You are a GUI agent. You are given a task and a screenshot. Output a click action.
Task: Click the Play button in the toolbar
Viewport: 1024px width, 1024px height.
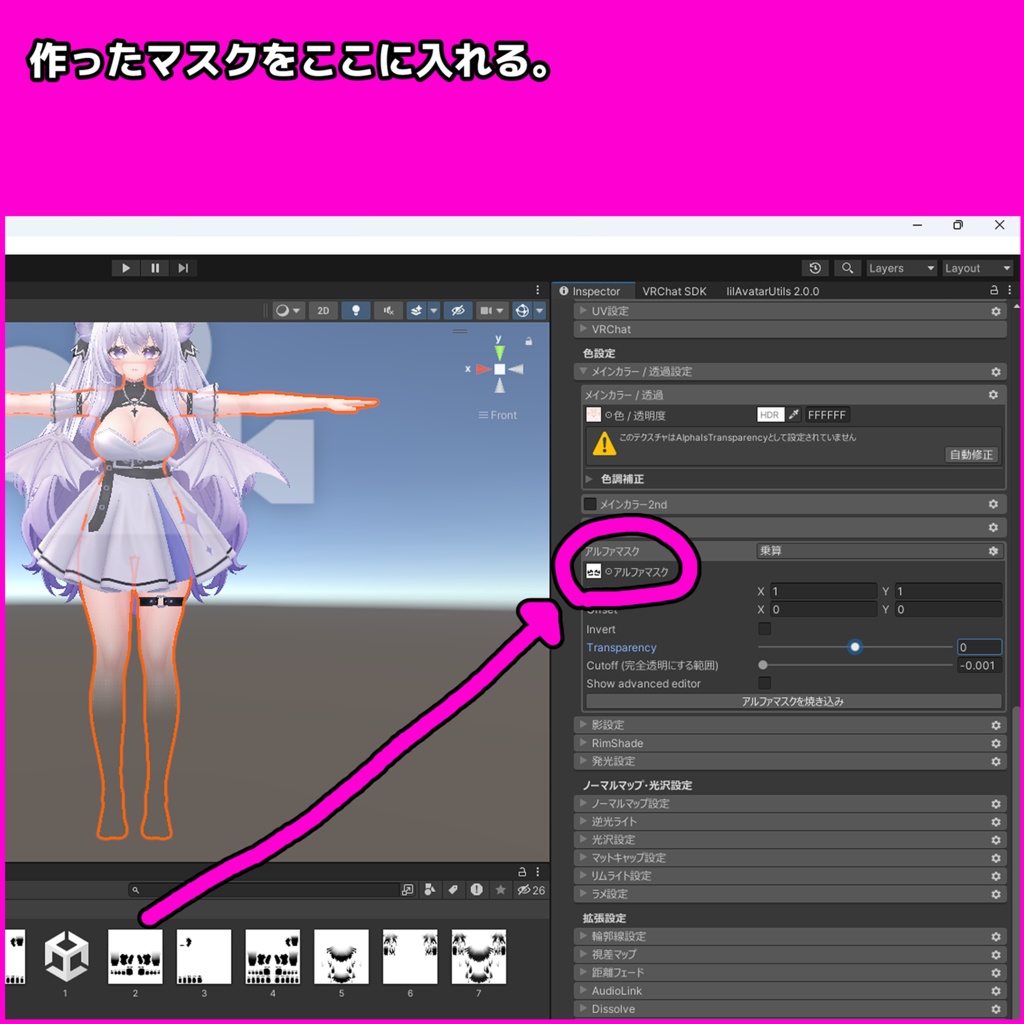tap(125, 268)
